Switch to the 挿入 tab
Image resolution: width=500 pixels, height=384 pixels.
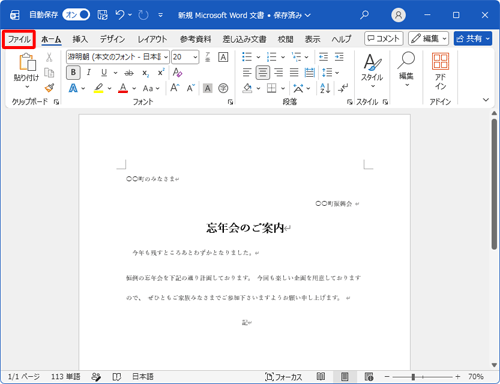tap(80, 39)
